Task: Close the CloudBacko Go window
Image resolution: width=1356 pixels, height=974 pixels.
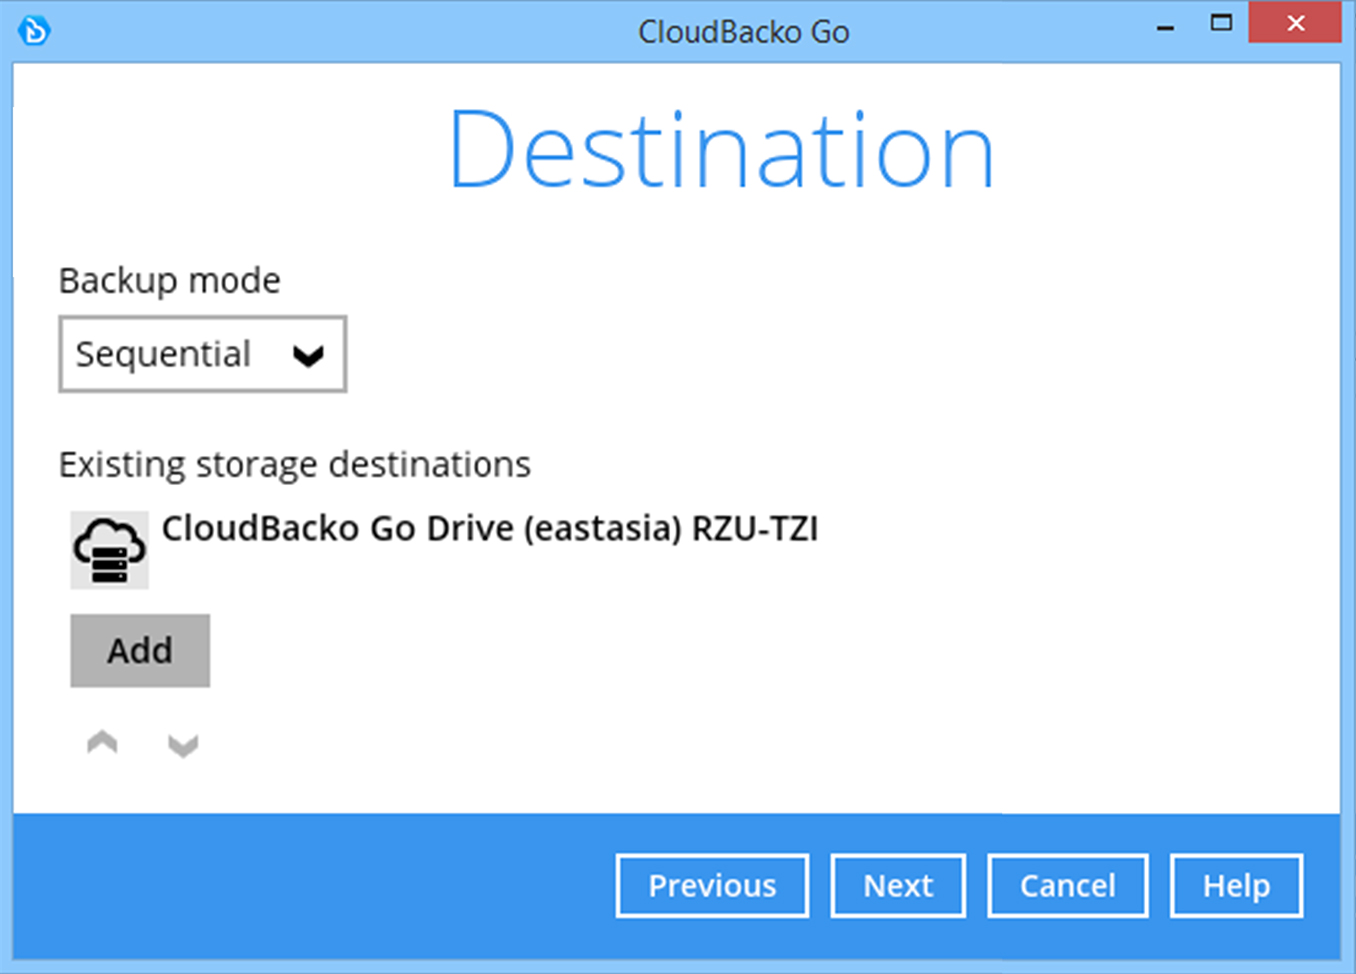Action: tap(1295, 23)
